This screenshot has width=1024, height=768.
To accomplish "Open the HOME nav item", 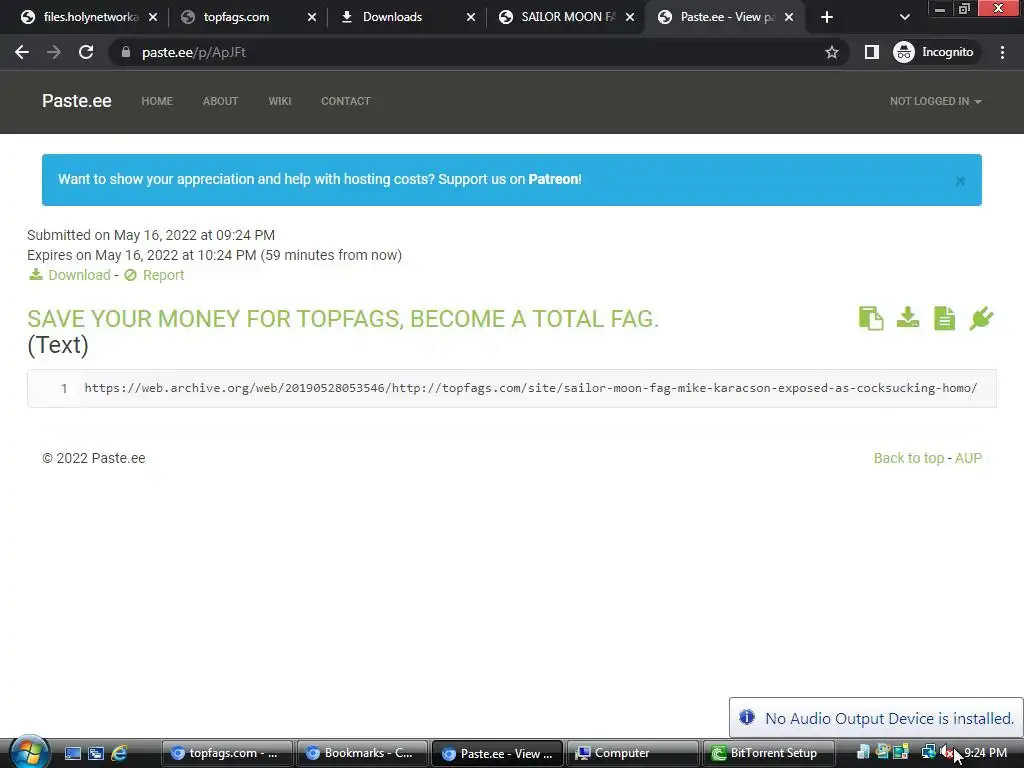I will click(x=157, y=101).
